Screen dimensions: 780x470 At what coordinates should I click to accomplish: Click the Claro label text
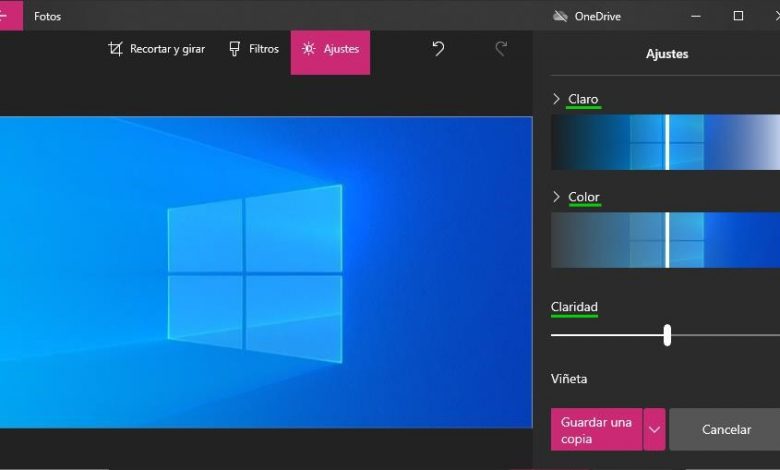tap(583, 99)
